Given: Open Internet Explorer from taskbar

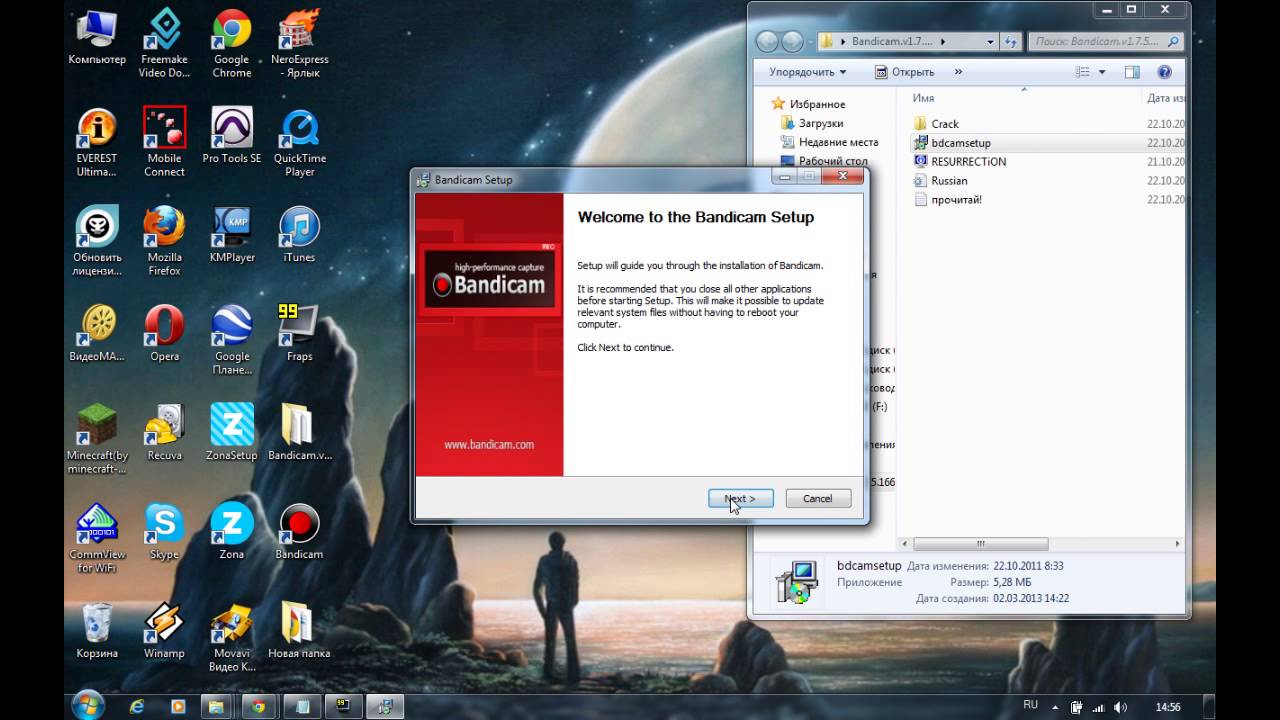Looking at the screenshot, I should (137, 707).
